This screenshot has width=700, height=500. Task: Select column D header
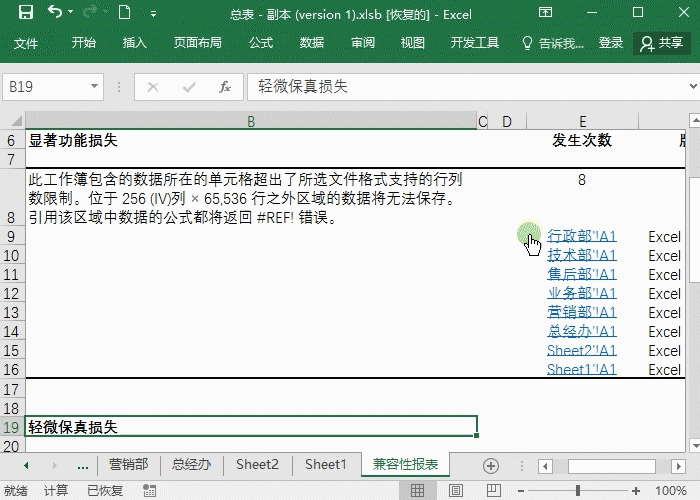507,121
